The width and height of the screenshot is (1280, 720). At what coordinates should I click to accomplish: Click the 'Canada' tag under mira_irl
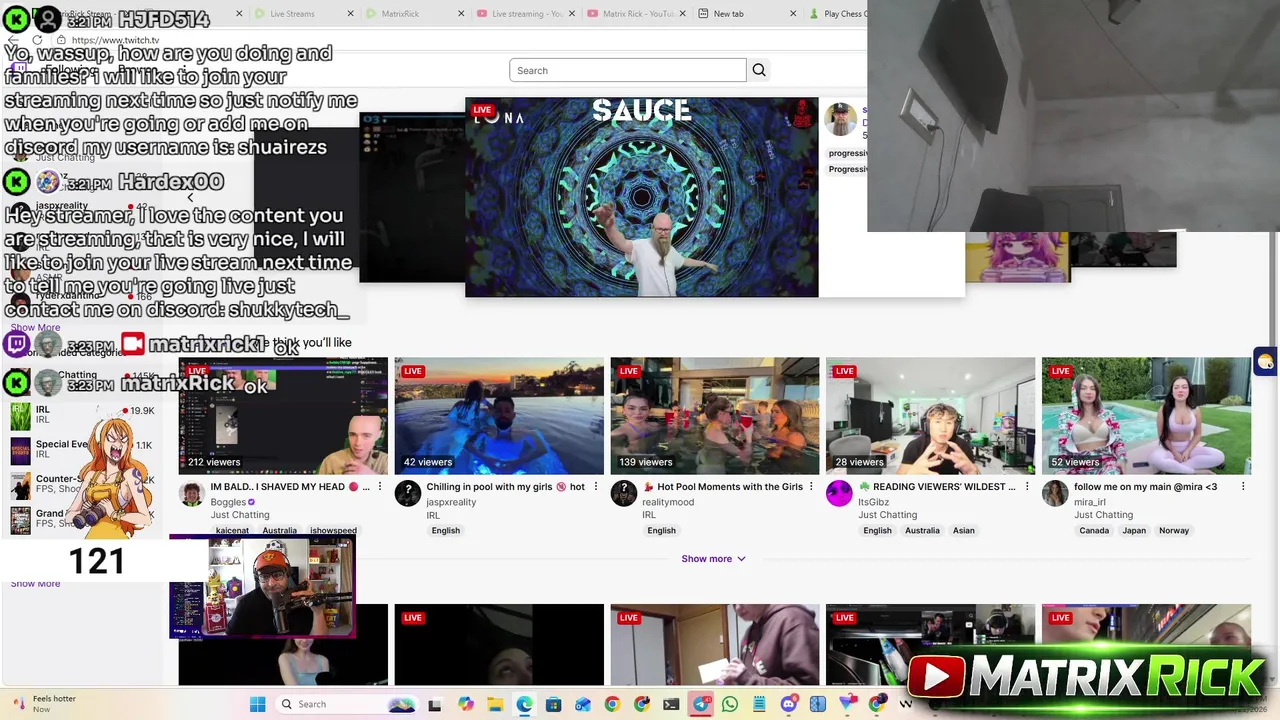click(x=1094, y=531)
